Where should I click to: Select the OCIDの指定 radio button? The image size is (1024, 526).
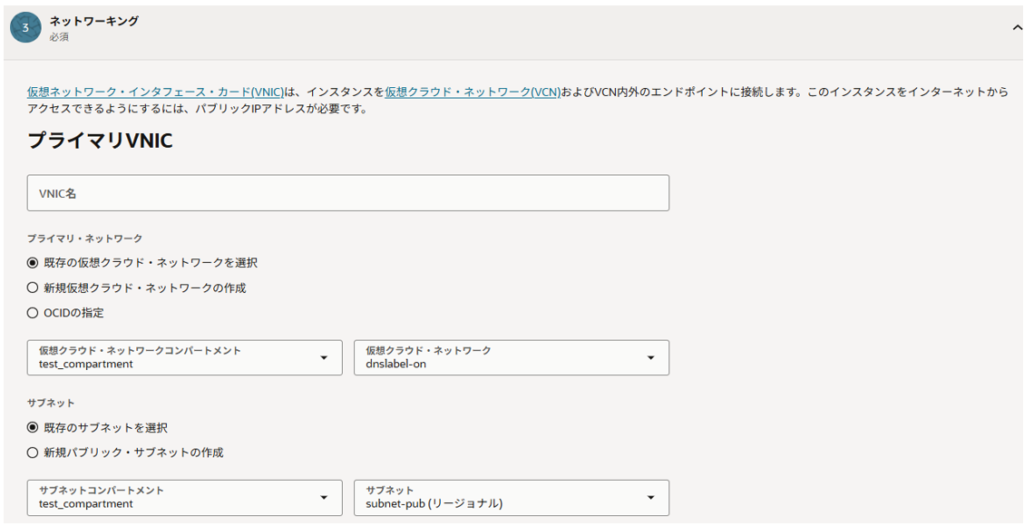pyautogui.click(x=33, y=312)
